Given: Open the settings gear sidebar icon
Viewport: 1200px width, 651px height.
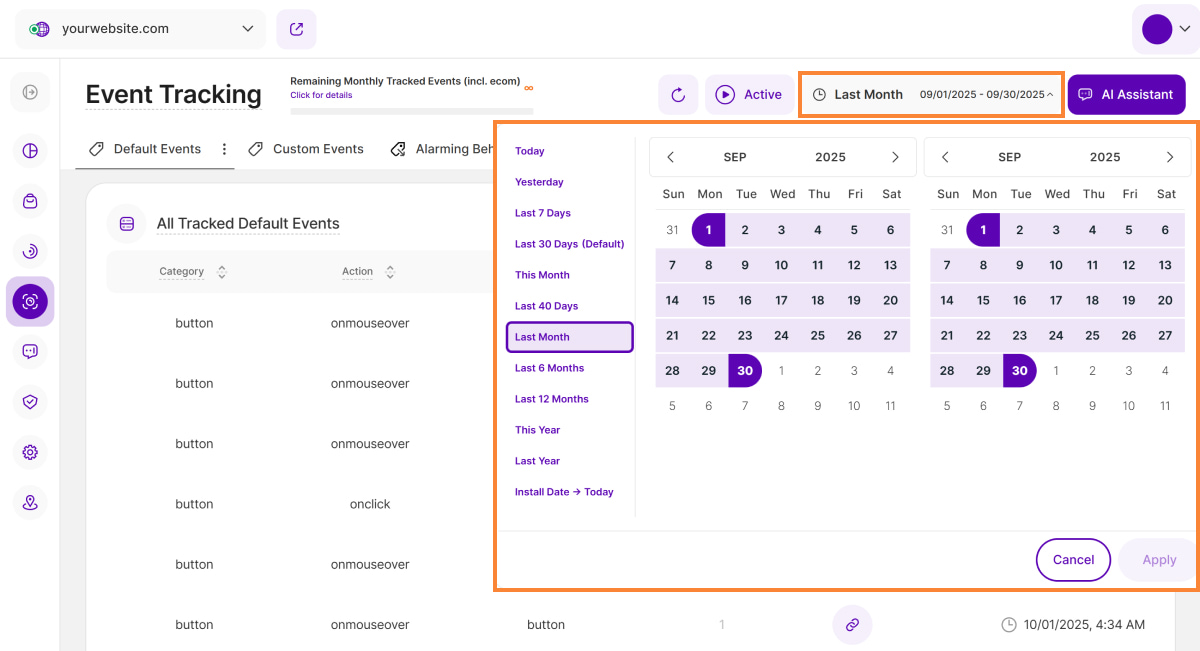Looking at the screenshot, I should 30,452.
